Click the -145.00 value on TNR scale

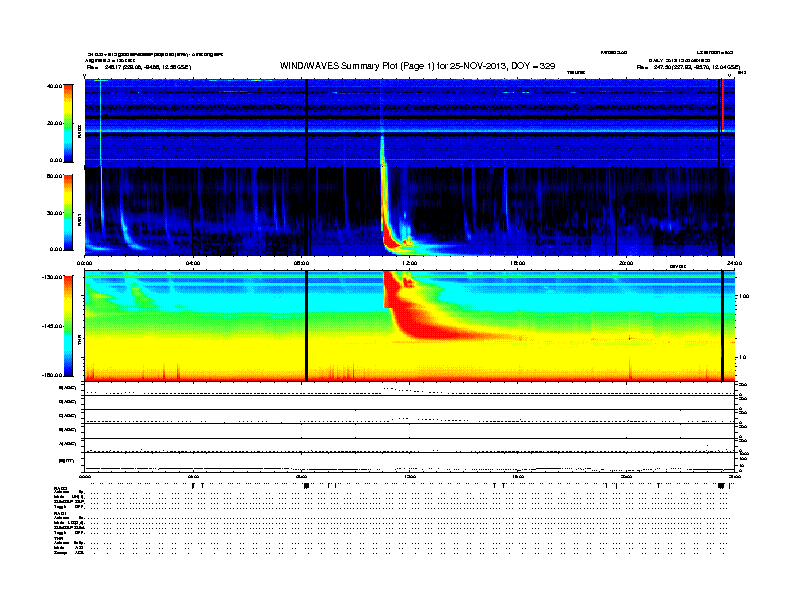tap(53, 326)
